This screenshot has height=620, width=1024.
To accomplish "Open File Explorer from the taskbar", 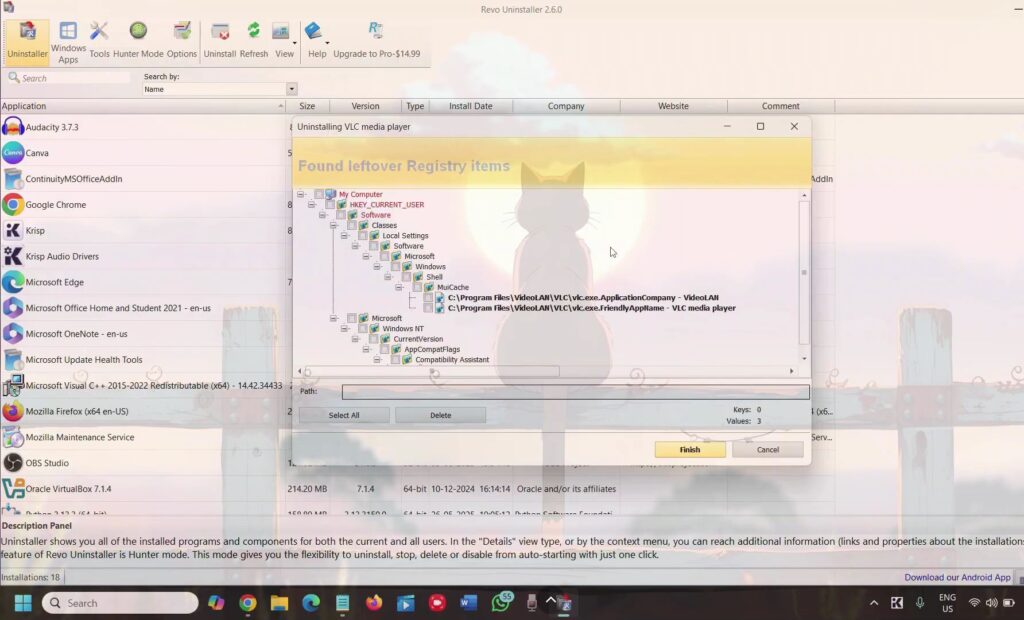I will [280, 602].
